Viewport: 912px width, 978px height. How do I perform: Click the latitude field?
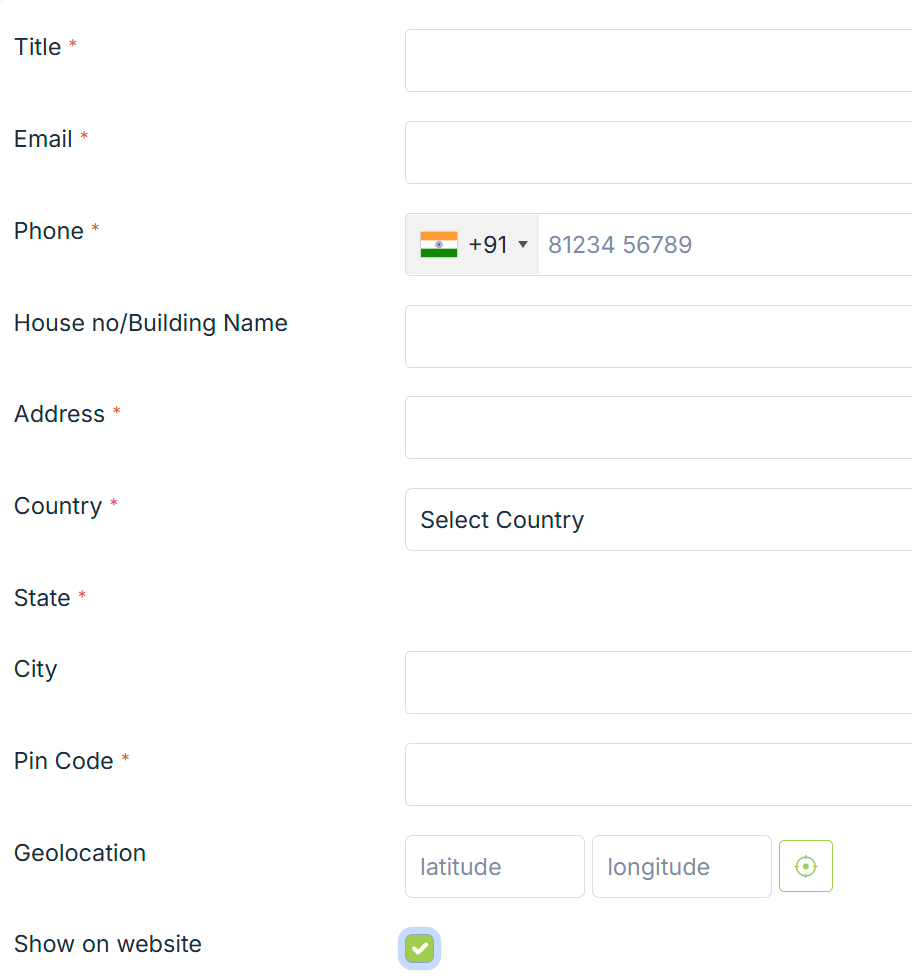pos(495,867)
